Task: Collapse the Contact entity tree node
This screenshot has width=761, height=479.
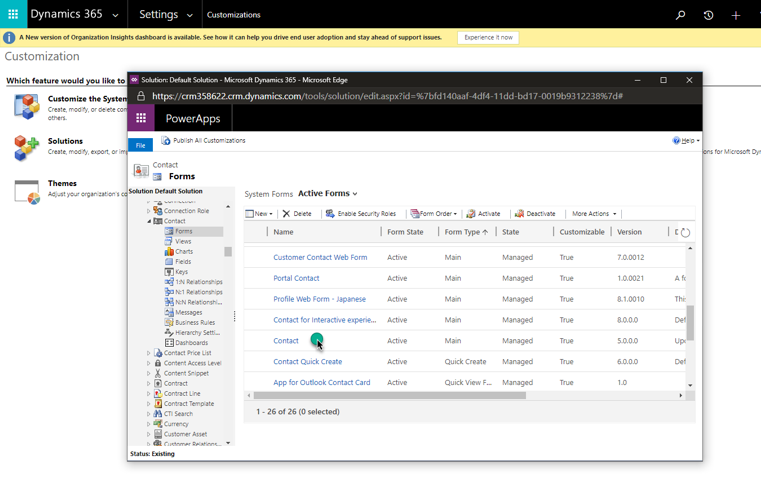Action: (x=149, y=221)
